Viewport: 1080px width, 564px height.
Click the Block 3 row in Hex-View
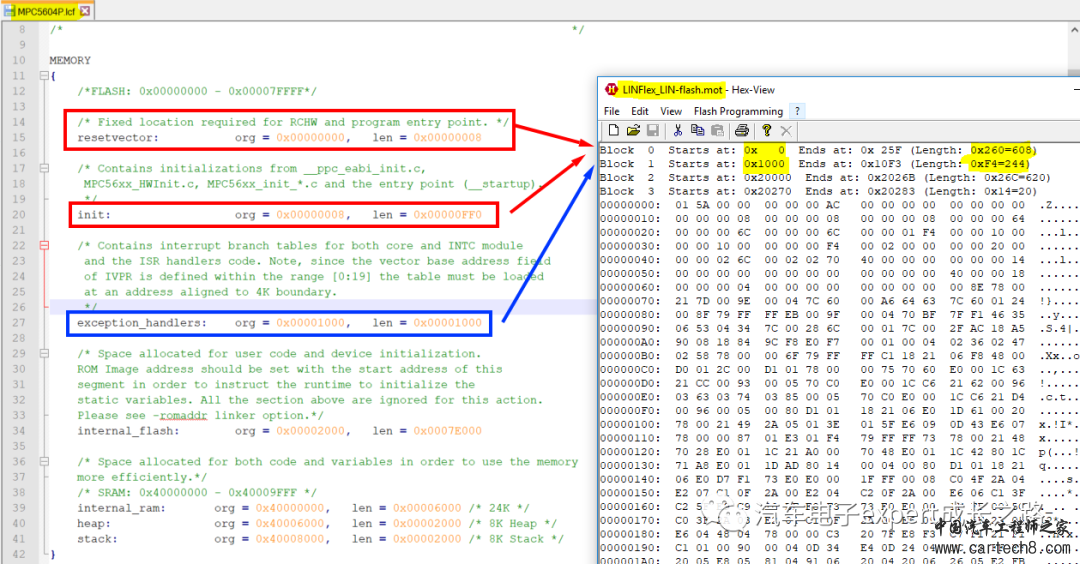(818, 191)
